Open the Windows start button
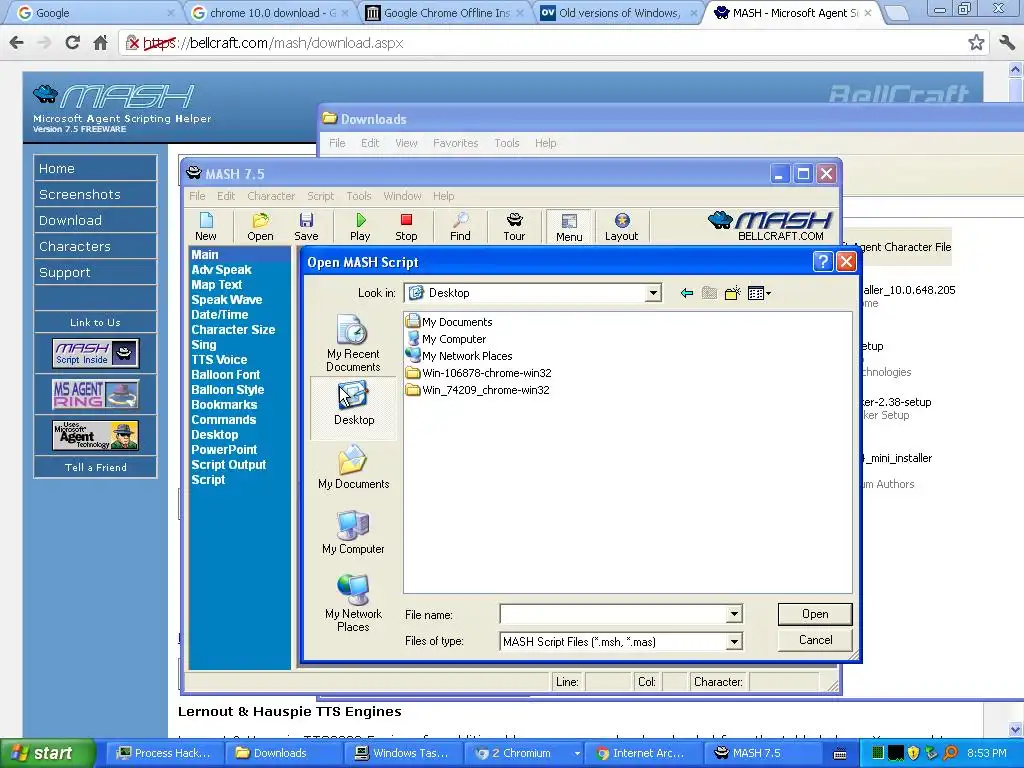Image resolution: width=1024 pixels, height=768 pixels. pos(46,753)
